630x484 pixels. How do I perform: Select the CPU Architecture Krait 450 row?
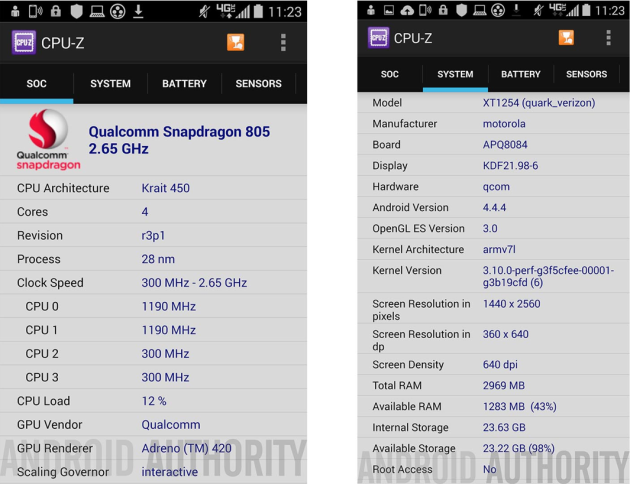154,188
